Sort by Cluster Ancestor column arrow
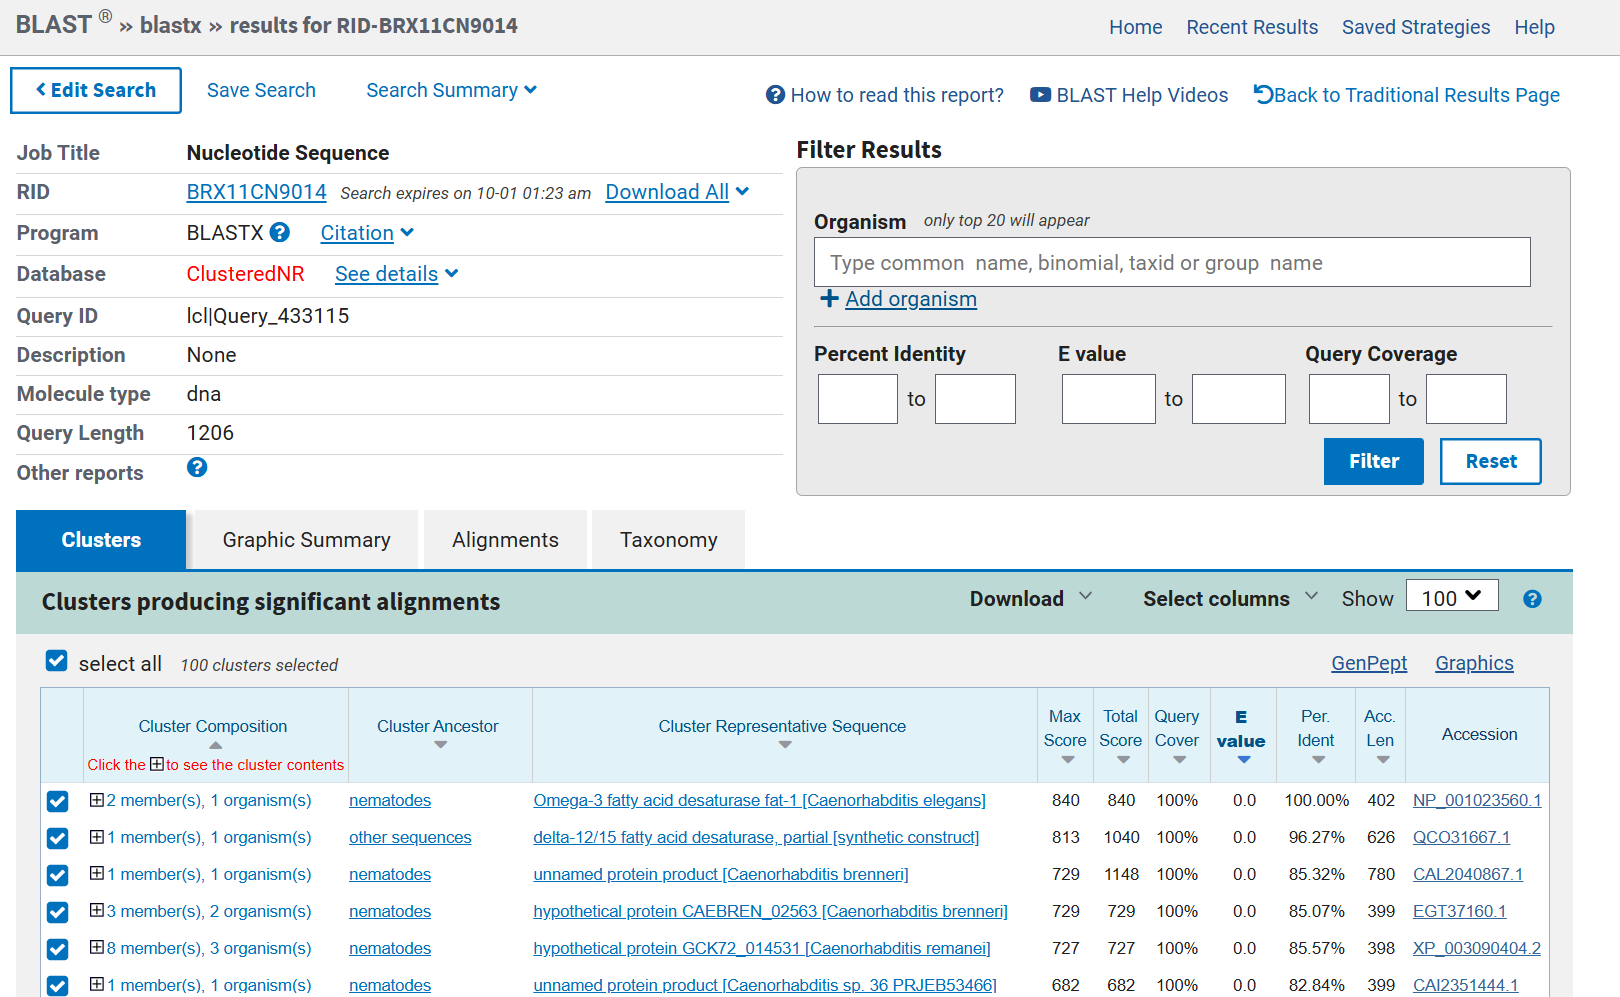The width and height of the screenshot is (1620, 997). [x=440, y=745]
